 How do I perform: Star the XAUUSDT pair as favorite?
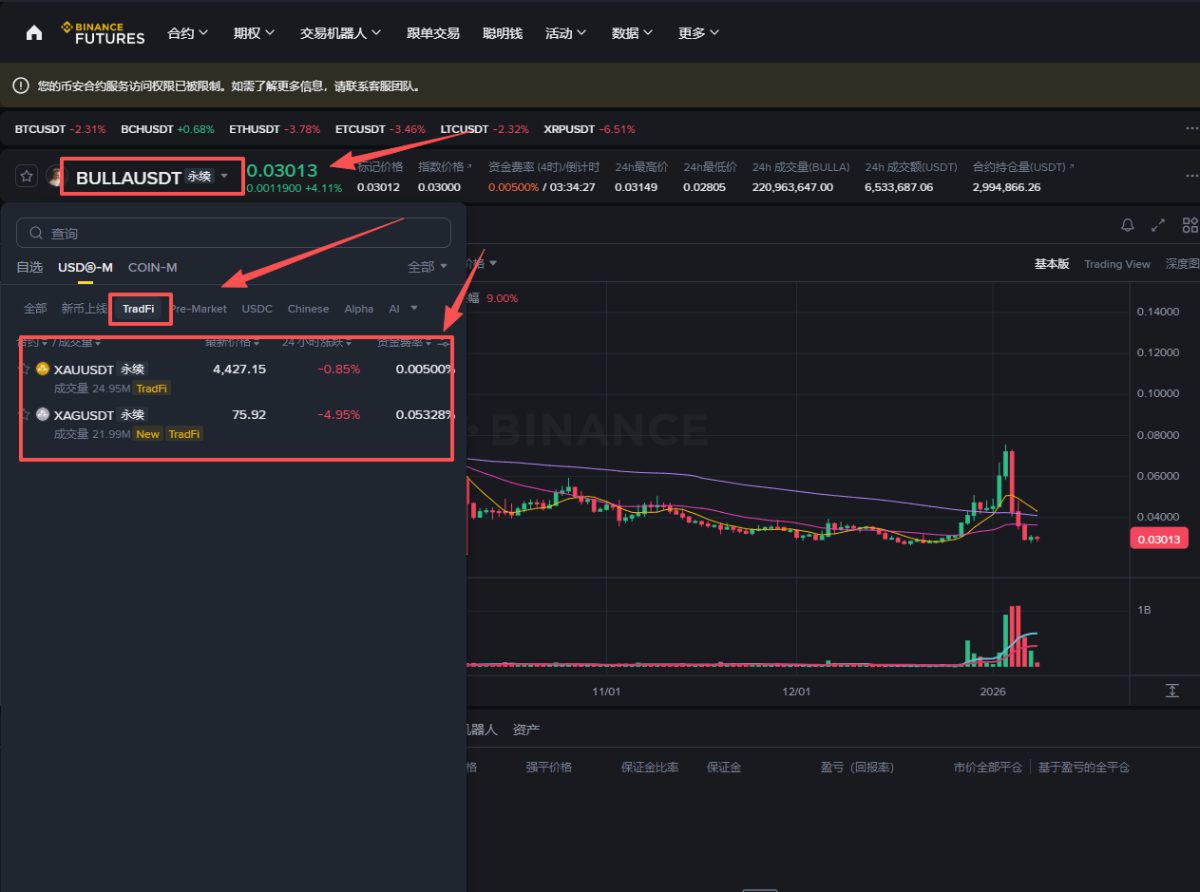pos(24,369)
